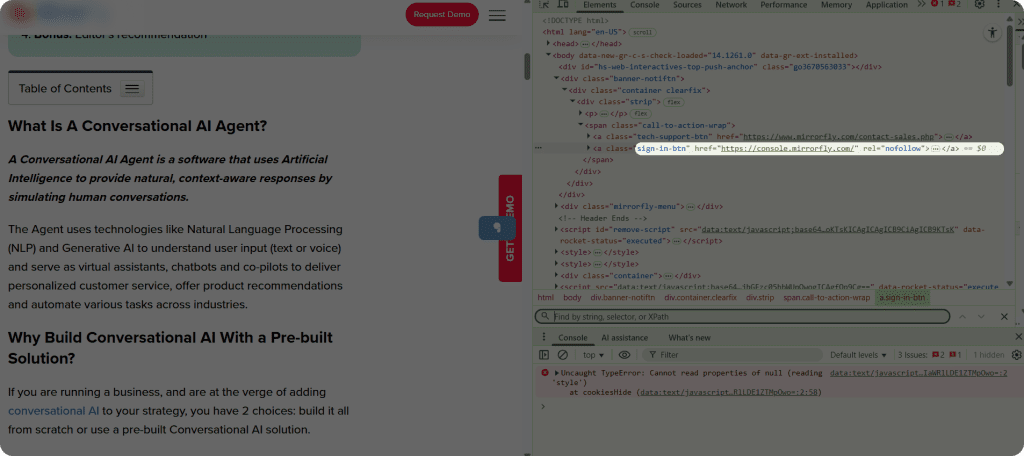This screenshot has height=456, width=1024.
Task: Open the console.mirrorfly.com href link
Action: (788, 148)
